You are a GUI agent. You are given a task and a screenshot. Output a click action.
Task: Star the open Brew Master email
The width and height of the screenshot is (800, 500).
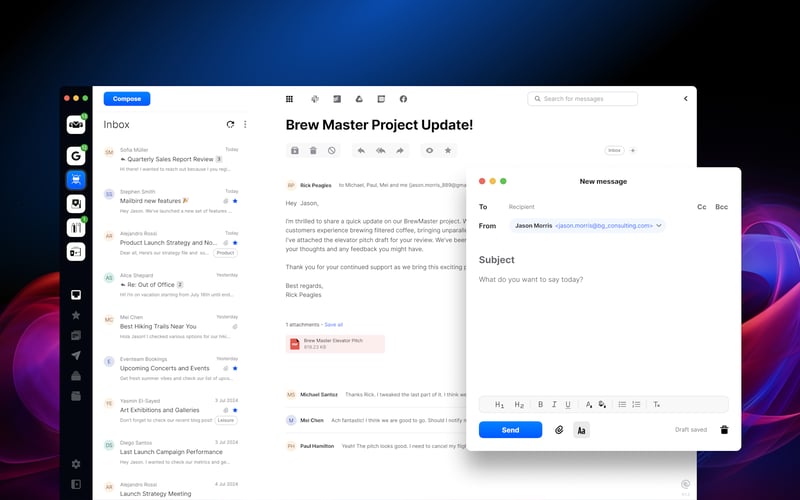coord(448,151)
